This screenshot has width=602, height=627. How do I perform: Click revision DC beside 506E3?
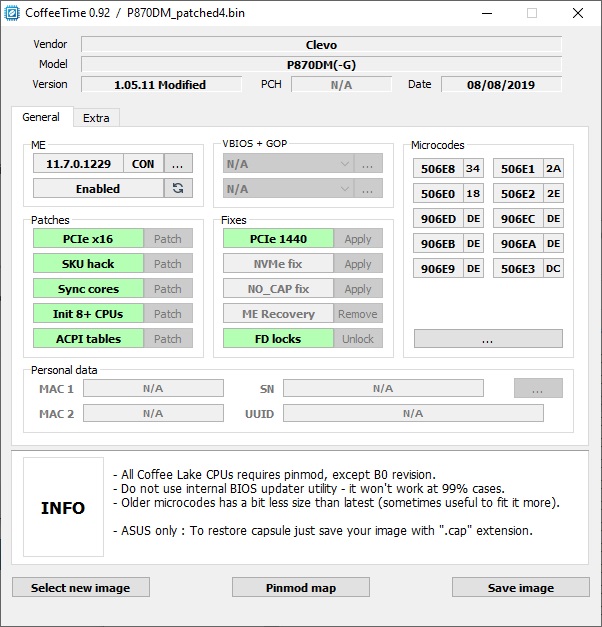pos(553,268)
